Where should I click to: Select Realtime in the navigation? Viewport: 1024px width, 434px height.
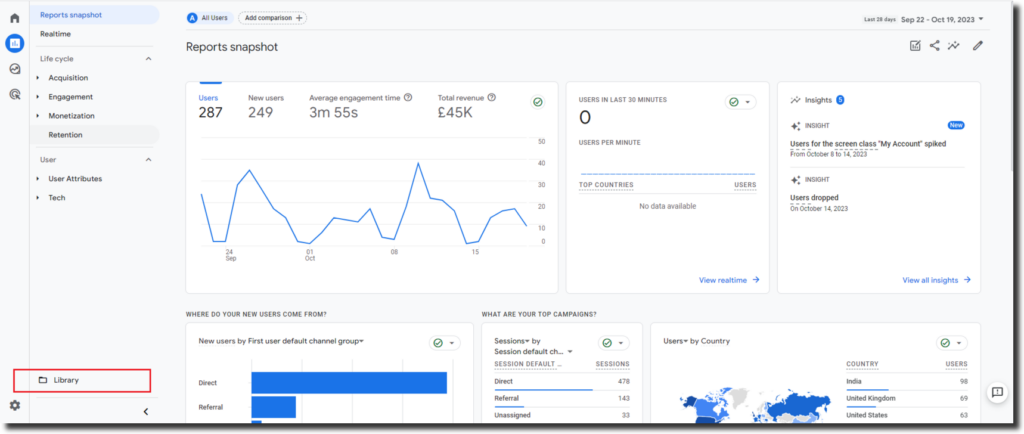(x=55, y=34)
